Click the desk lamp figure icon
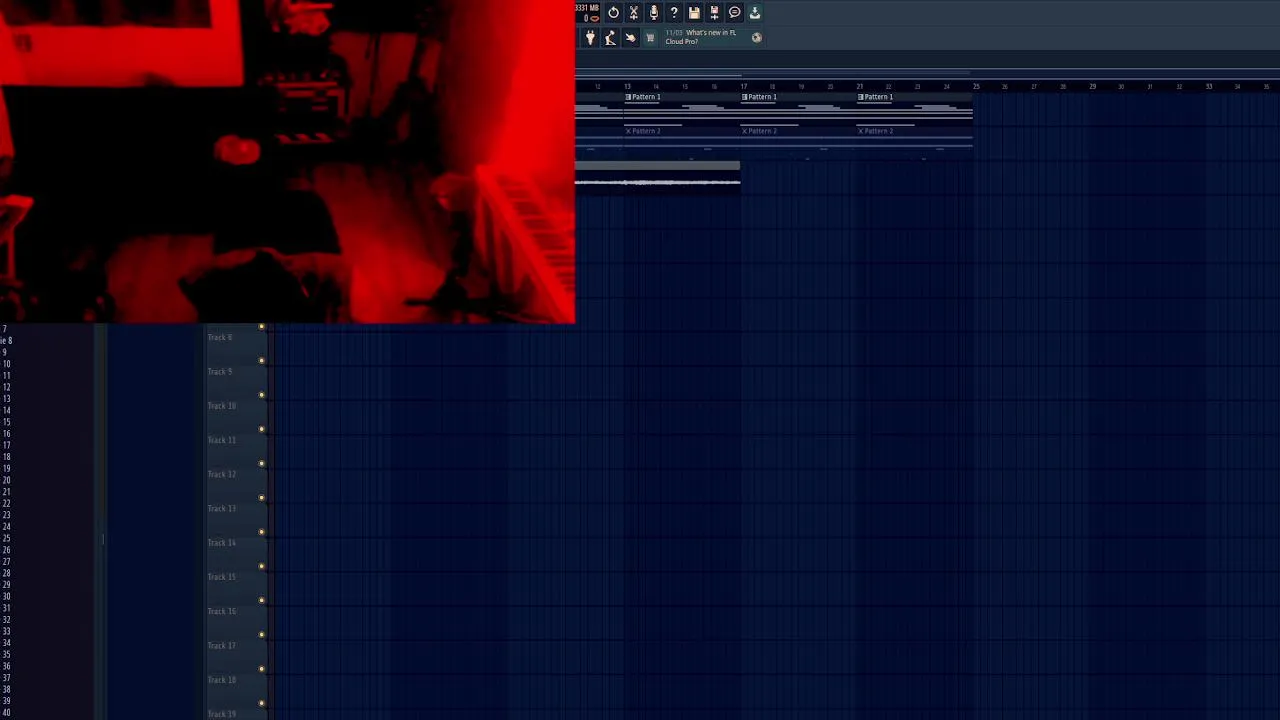The width and height of the screenshot is (1280, 720). [610, 38]
